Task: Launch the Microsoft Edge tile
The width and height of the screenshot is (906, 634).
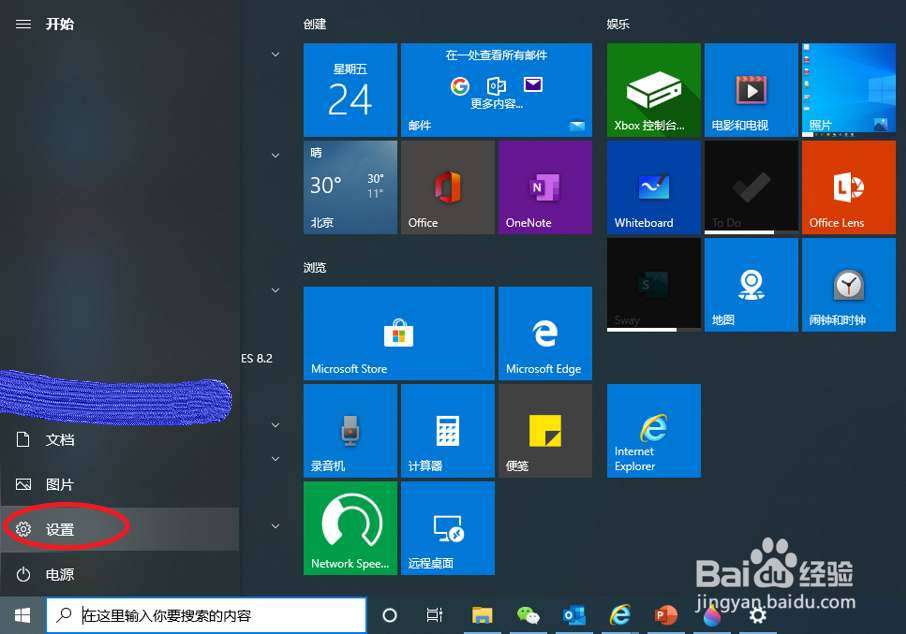Action: pyautogui.click(x=545, y=333)
